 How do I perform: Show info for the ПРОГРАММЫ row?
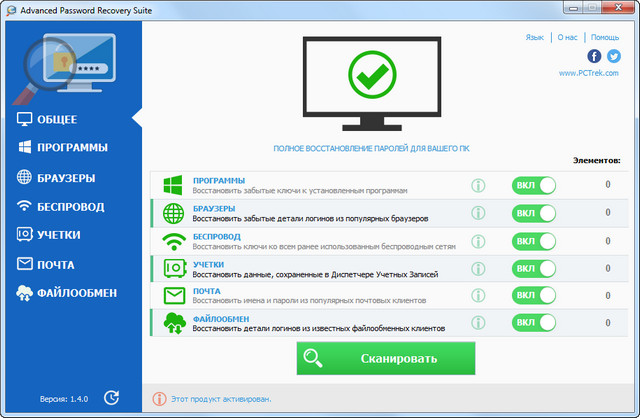478,185
